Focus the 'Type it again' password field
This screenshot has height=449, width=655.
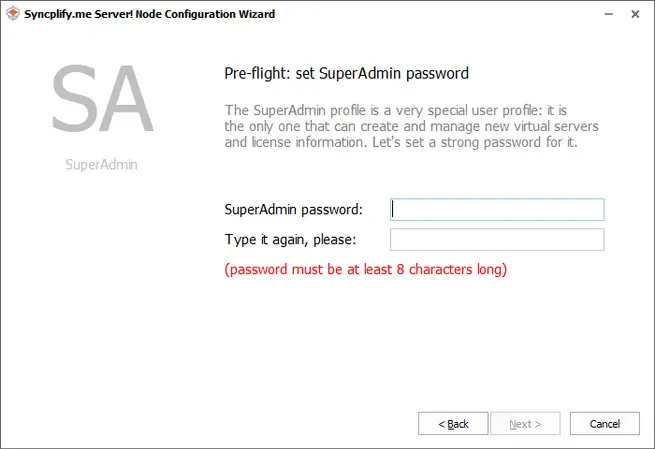[x=497, y=240]
